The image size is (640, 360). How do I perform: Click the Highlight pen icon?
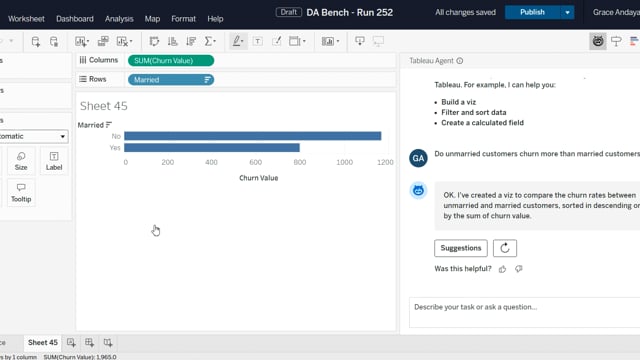[x=238, y=41]
